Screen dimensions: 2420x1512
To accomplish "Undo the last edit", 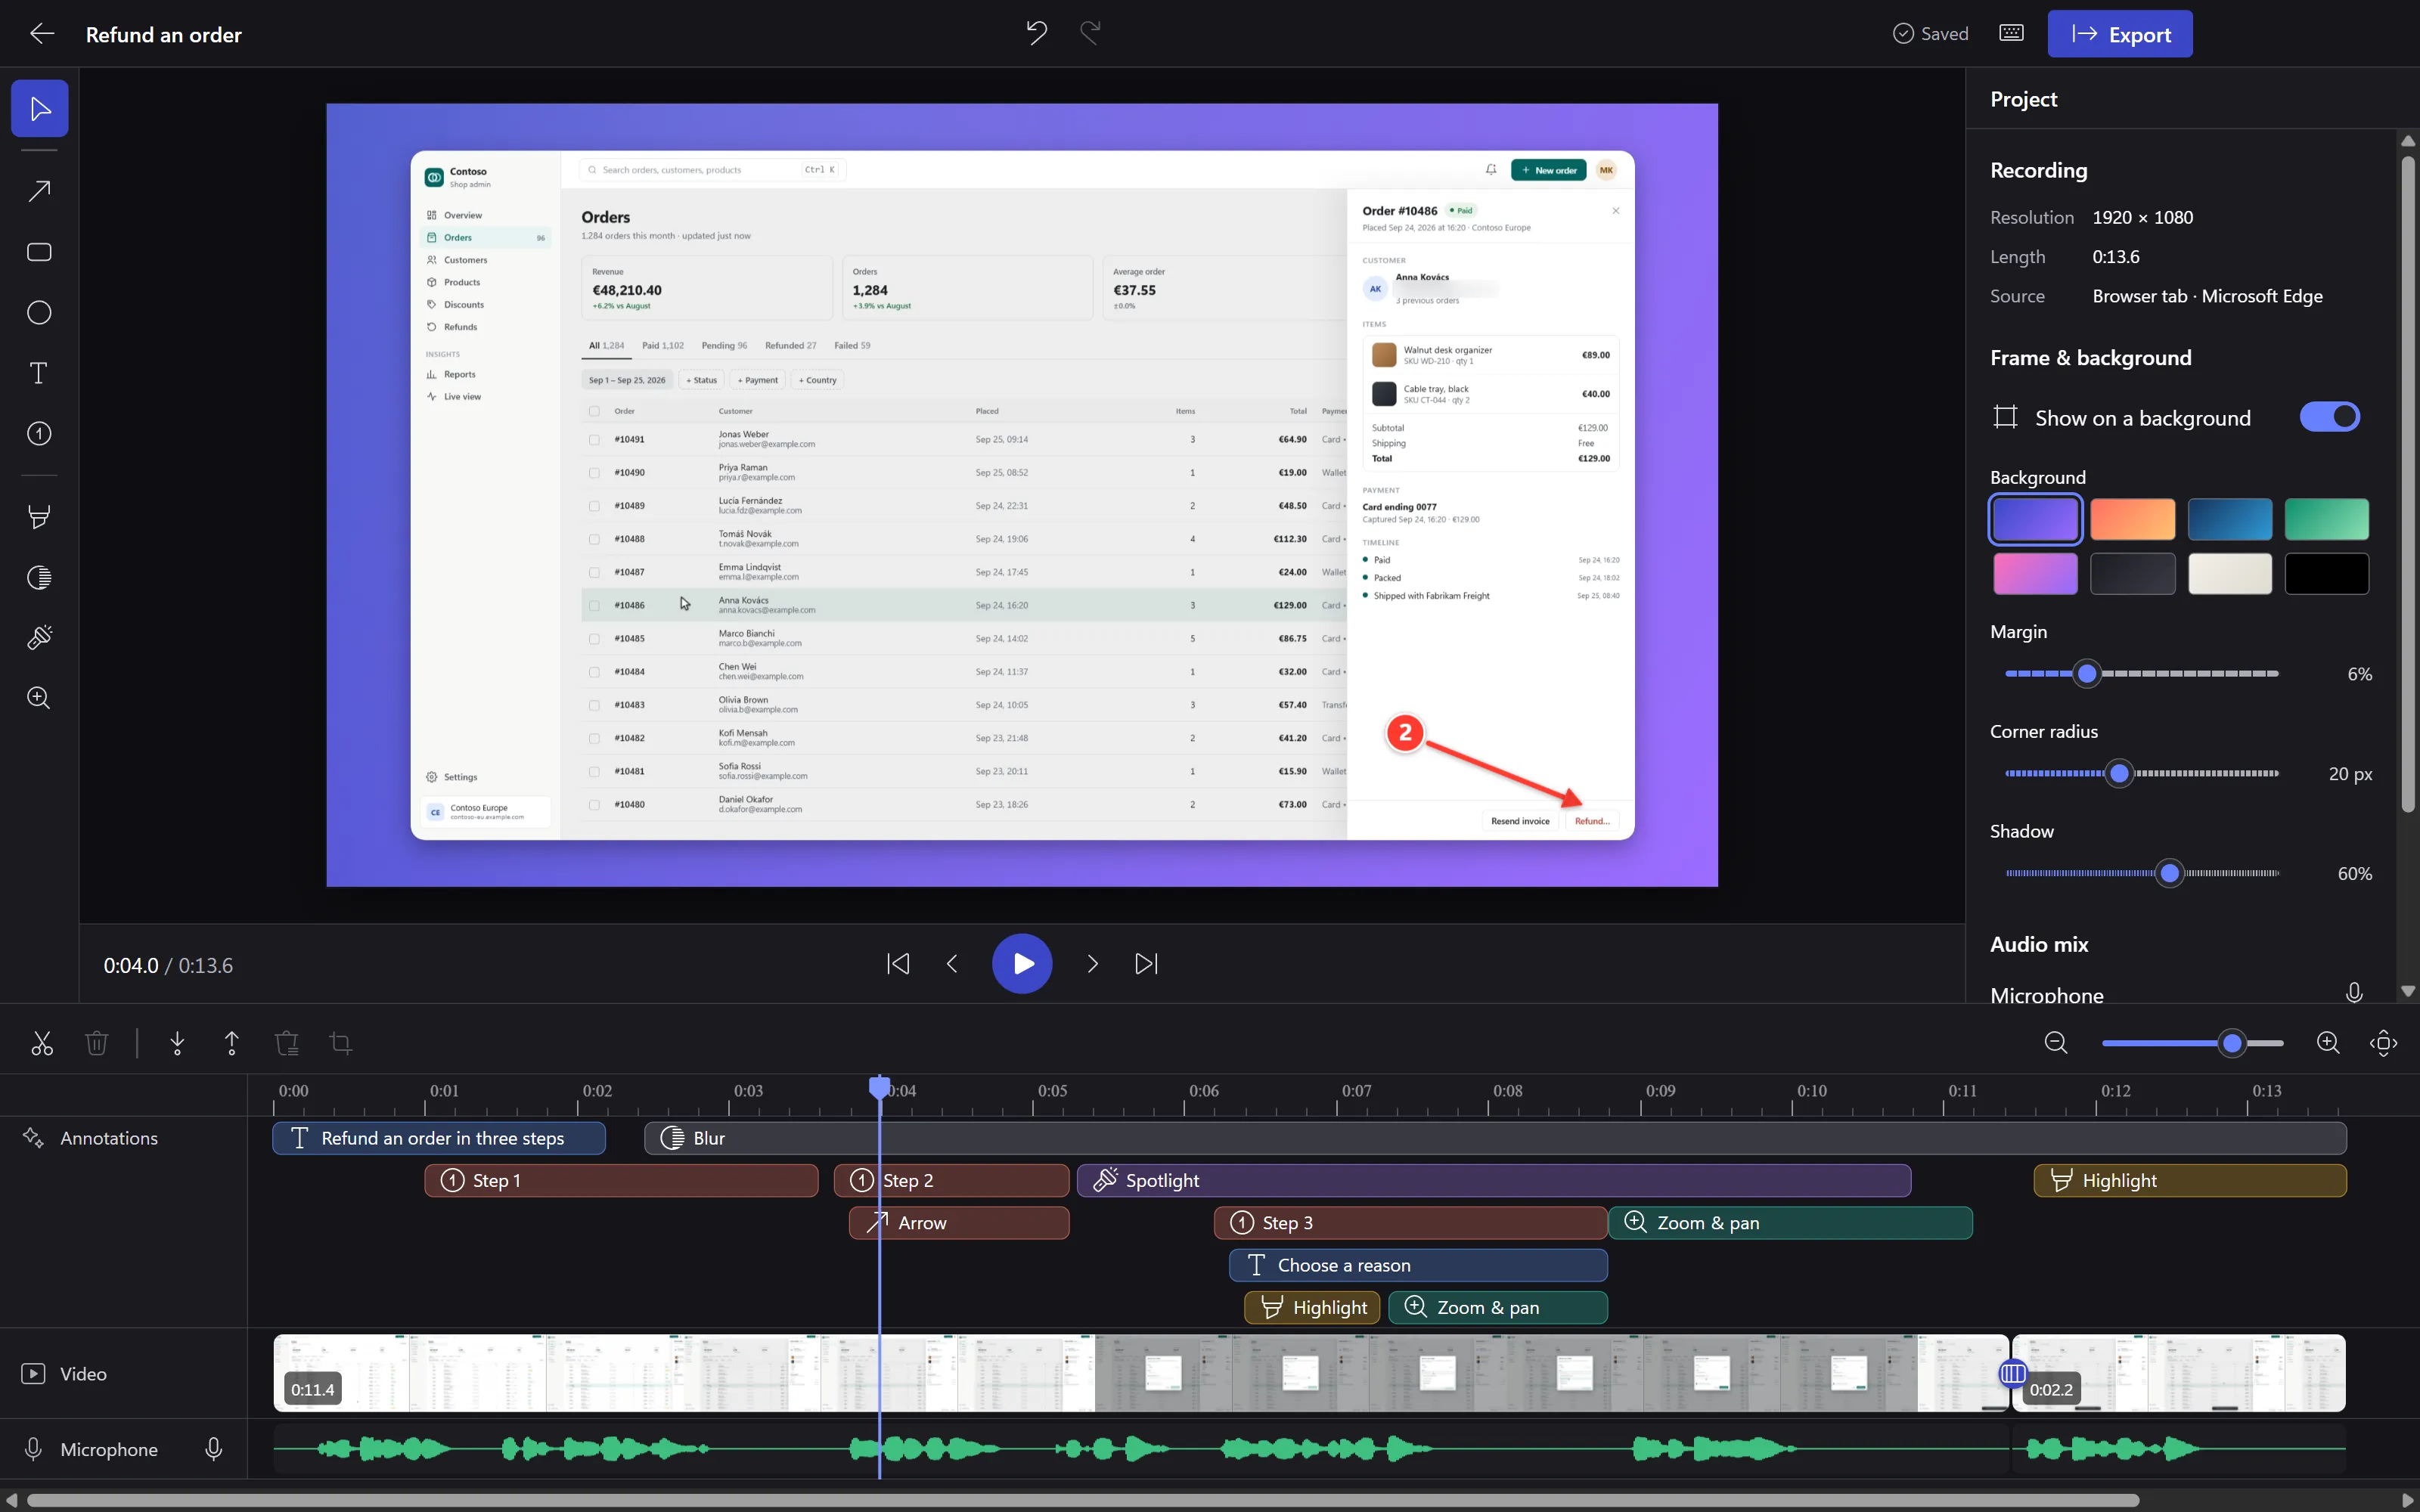I will tap(1037, 33).
